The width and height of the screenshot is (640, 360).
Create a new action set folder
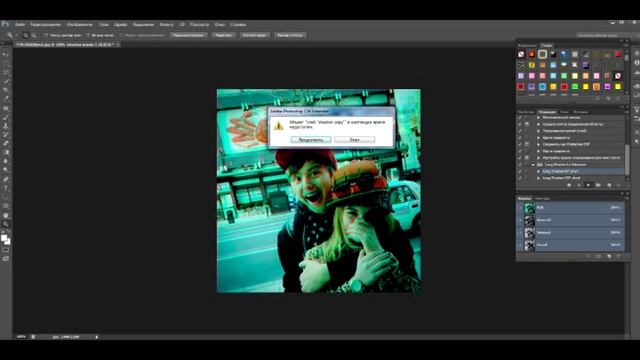tap(598, 185)
